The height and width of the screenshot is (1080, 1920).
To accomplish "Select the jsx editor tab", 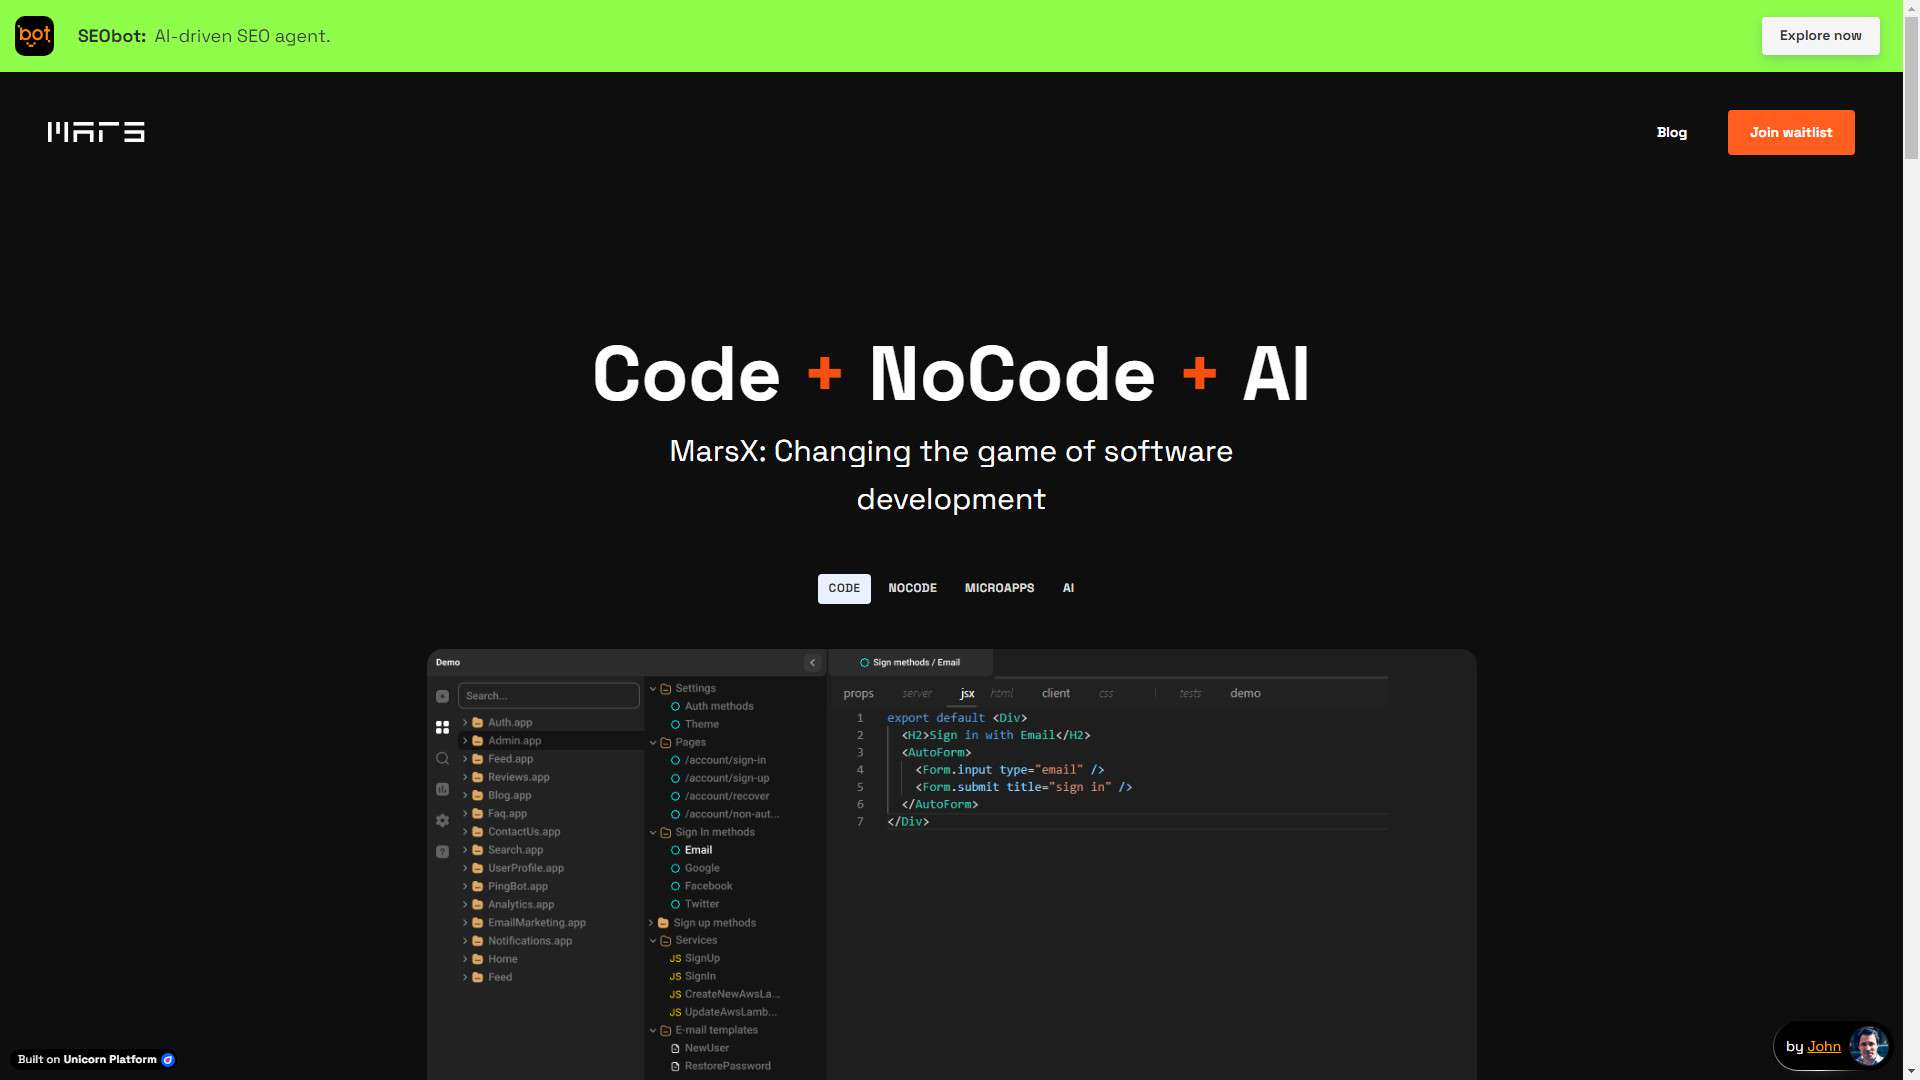I will (x=967, y=694).
